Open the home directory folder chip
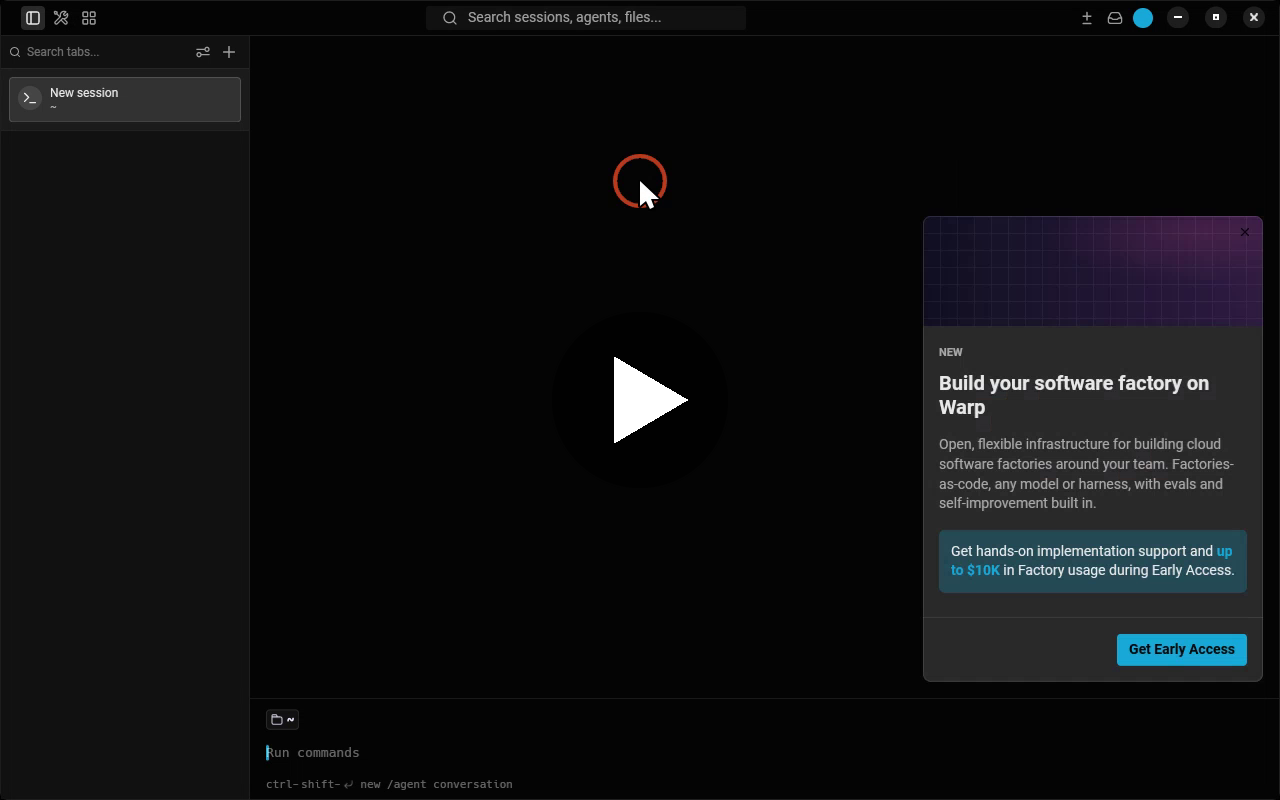Image resolution: width=1280 pixels, height=800 pixels. click(283, 719)
